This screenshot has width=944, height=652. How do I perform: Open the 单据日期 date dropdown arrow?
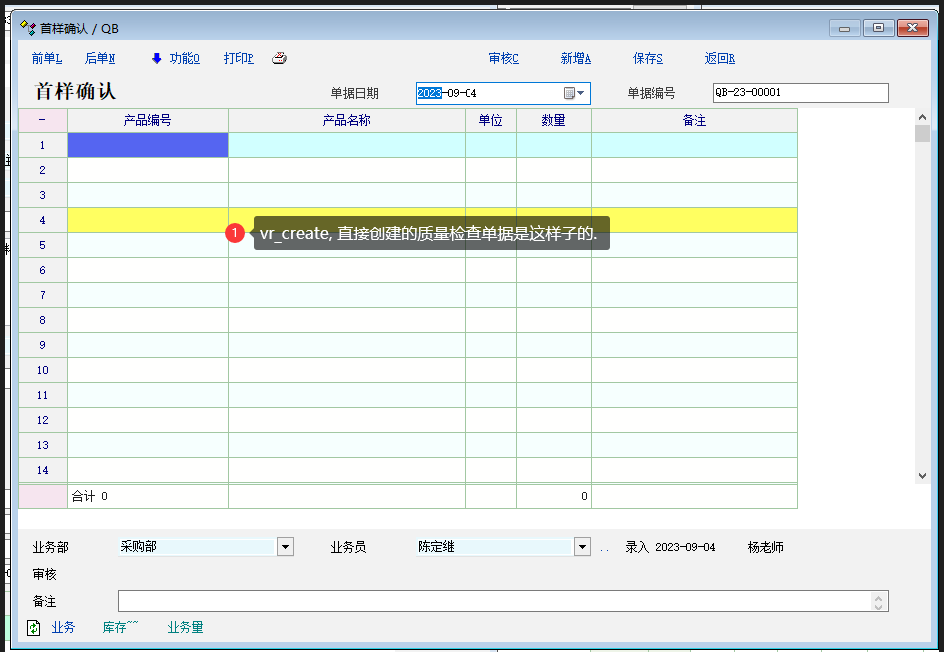coord(581,93)
